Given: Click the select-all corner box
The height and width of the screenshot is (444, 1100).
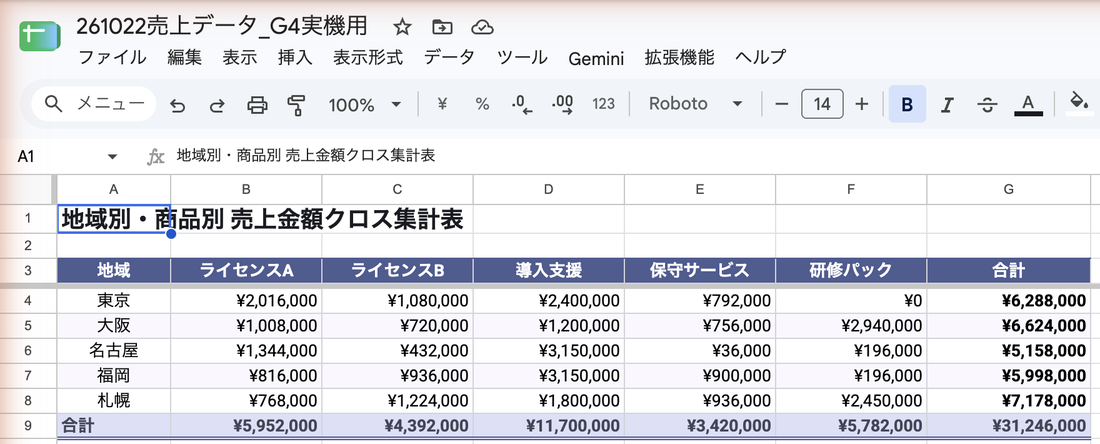Looking at the screenshot, I should click(x=28, y=189).
